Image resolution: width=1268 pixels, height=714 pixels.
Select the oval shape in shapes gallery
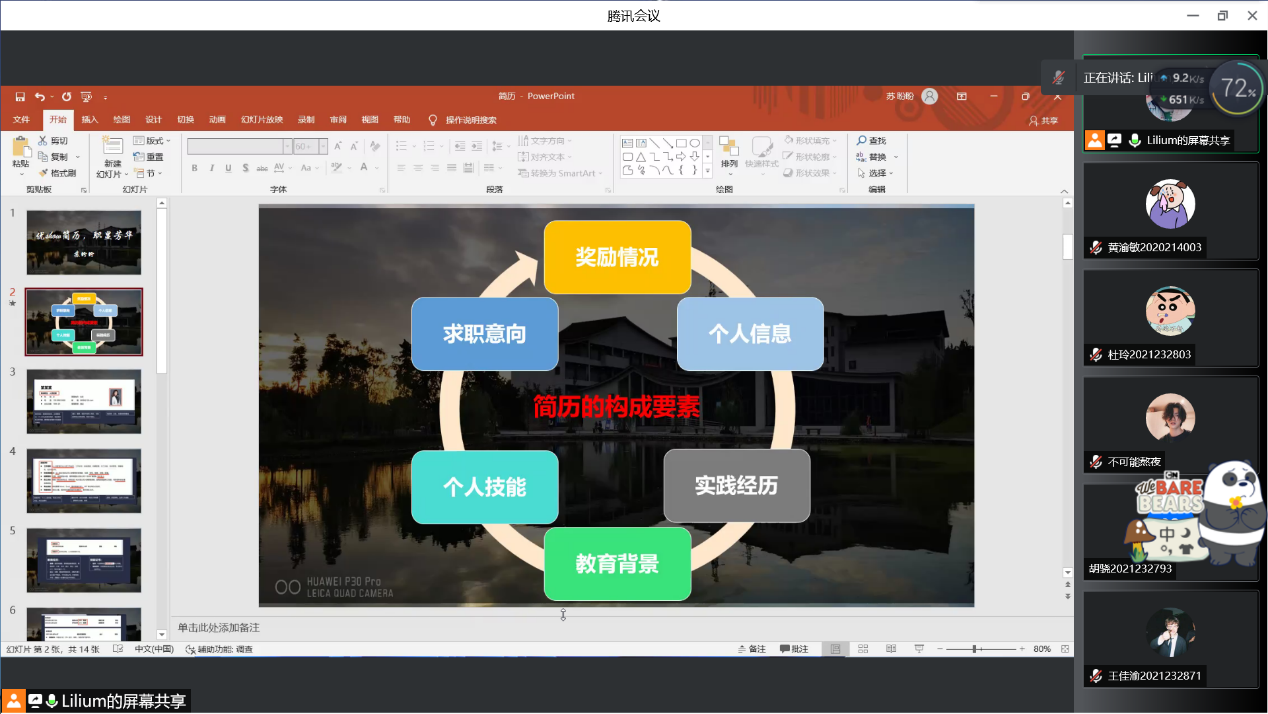click(694, 143)
